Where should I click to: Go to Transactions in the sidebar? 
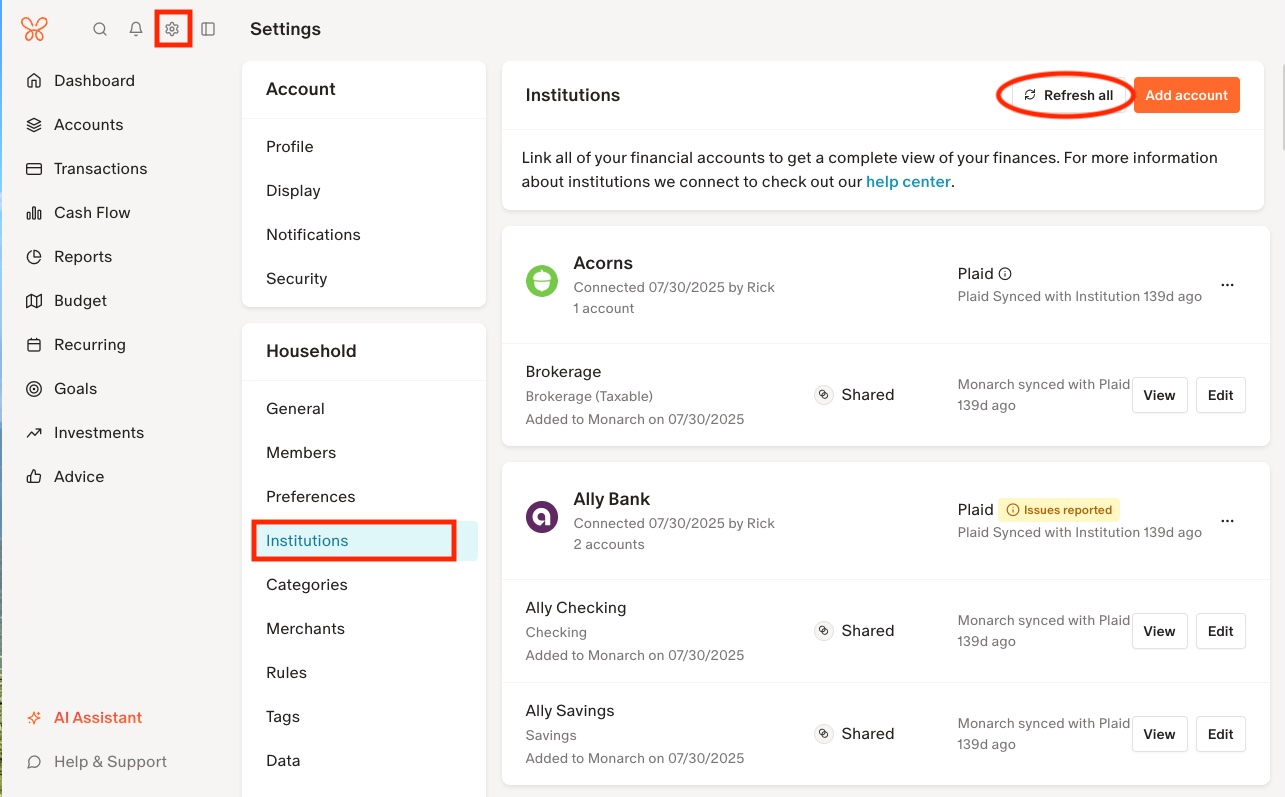coord(100,169)
